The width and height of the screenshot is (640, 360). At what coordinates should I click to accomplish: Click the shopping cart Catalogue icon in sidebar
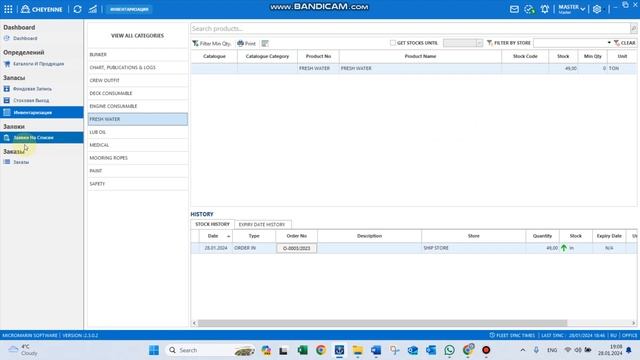click(x=7, y=64)
